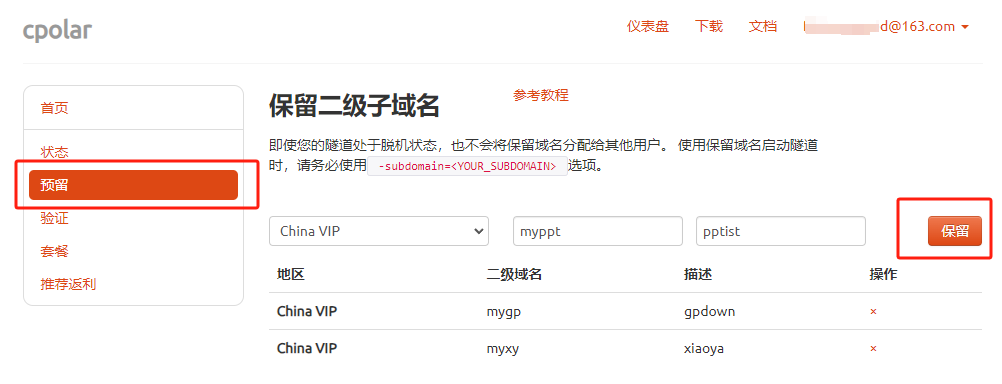The image size is (1002, 384).
Task: Open the 验证 sidebar item
Action: pyautogui.click(x=54, y=219)
